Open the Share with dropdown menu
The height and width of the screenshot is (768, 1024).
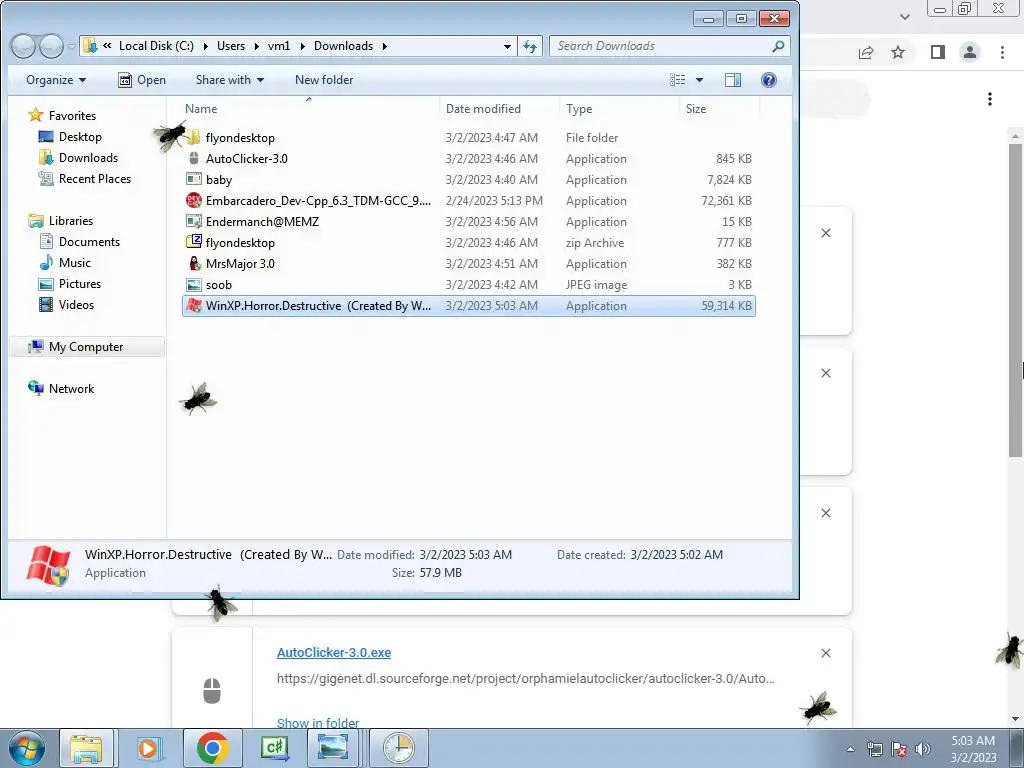point(230,80)
